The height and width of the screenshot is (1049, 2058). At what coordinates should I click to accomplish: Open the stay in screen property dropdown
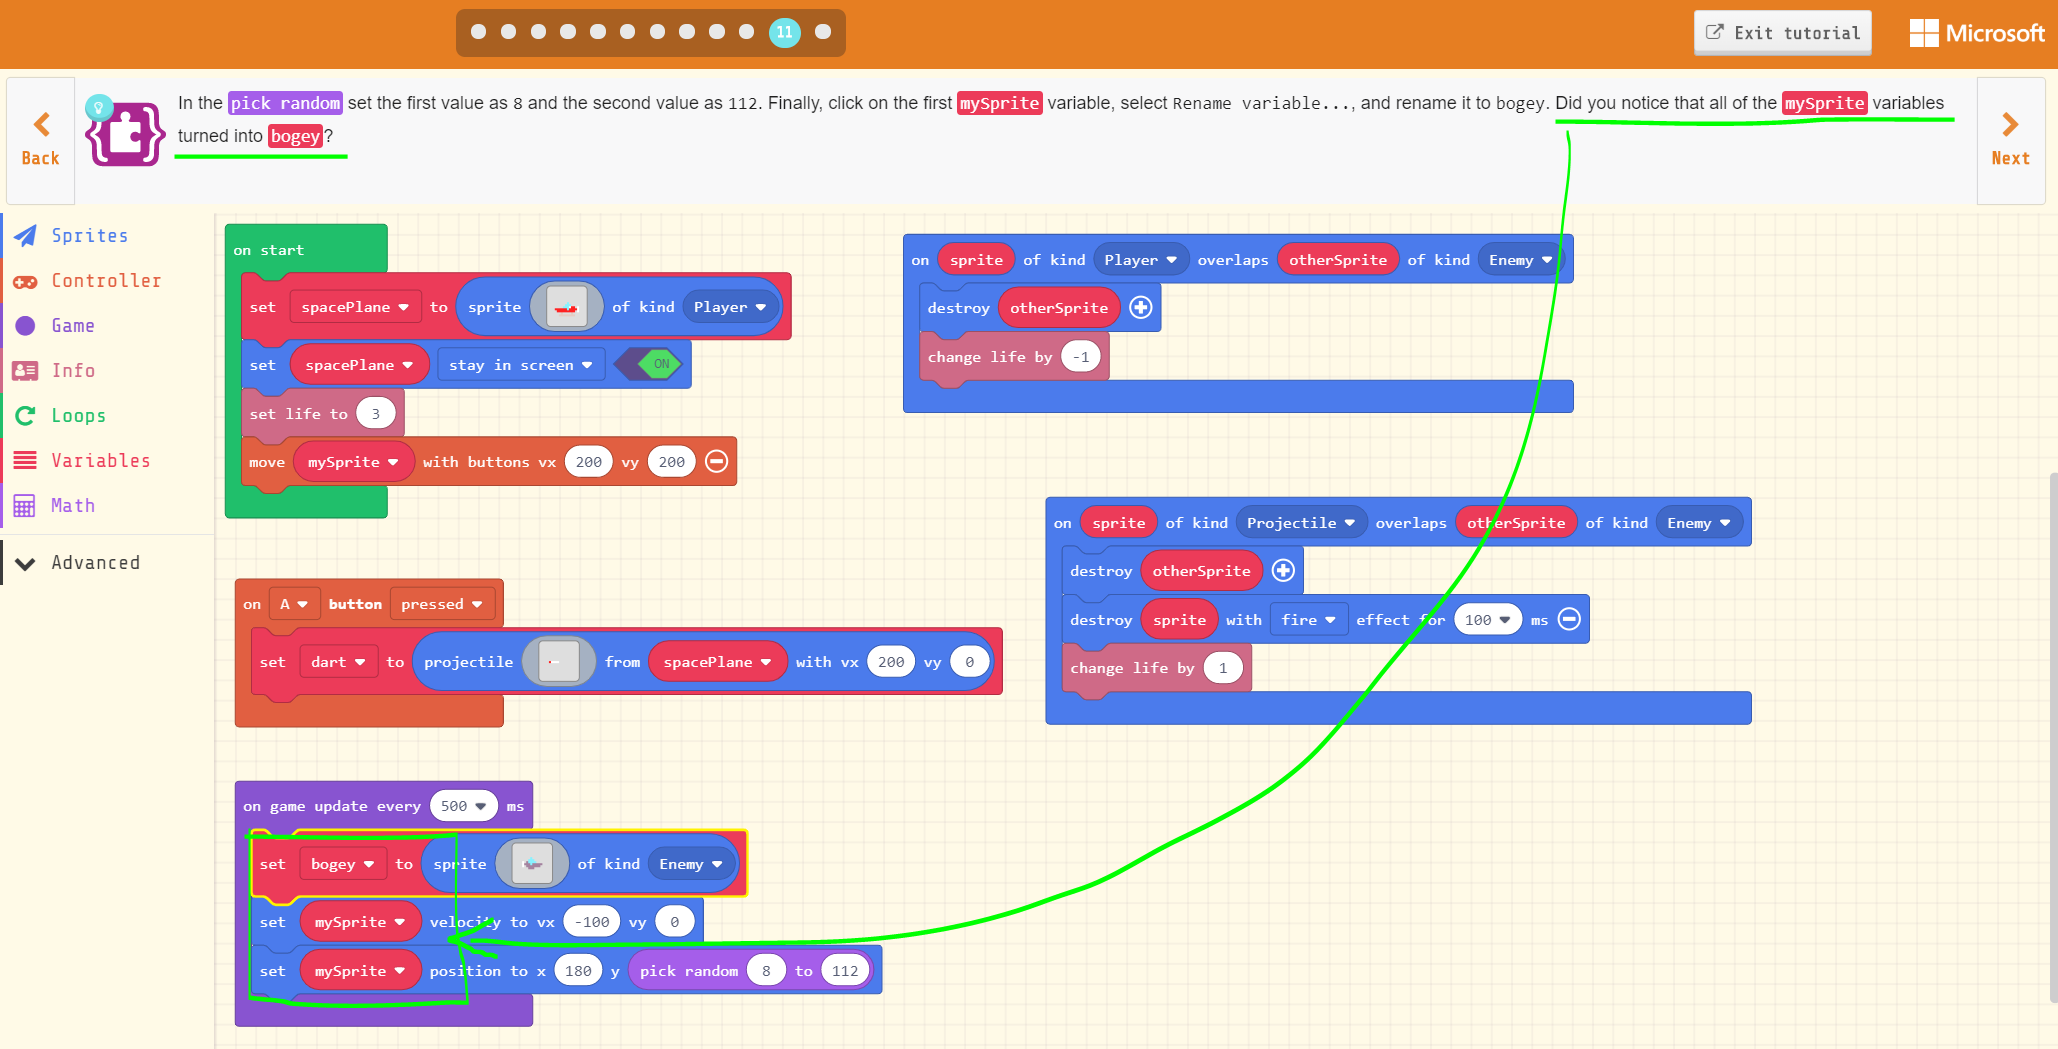tap(520, 365)
